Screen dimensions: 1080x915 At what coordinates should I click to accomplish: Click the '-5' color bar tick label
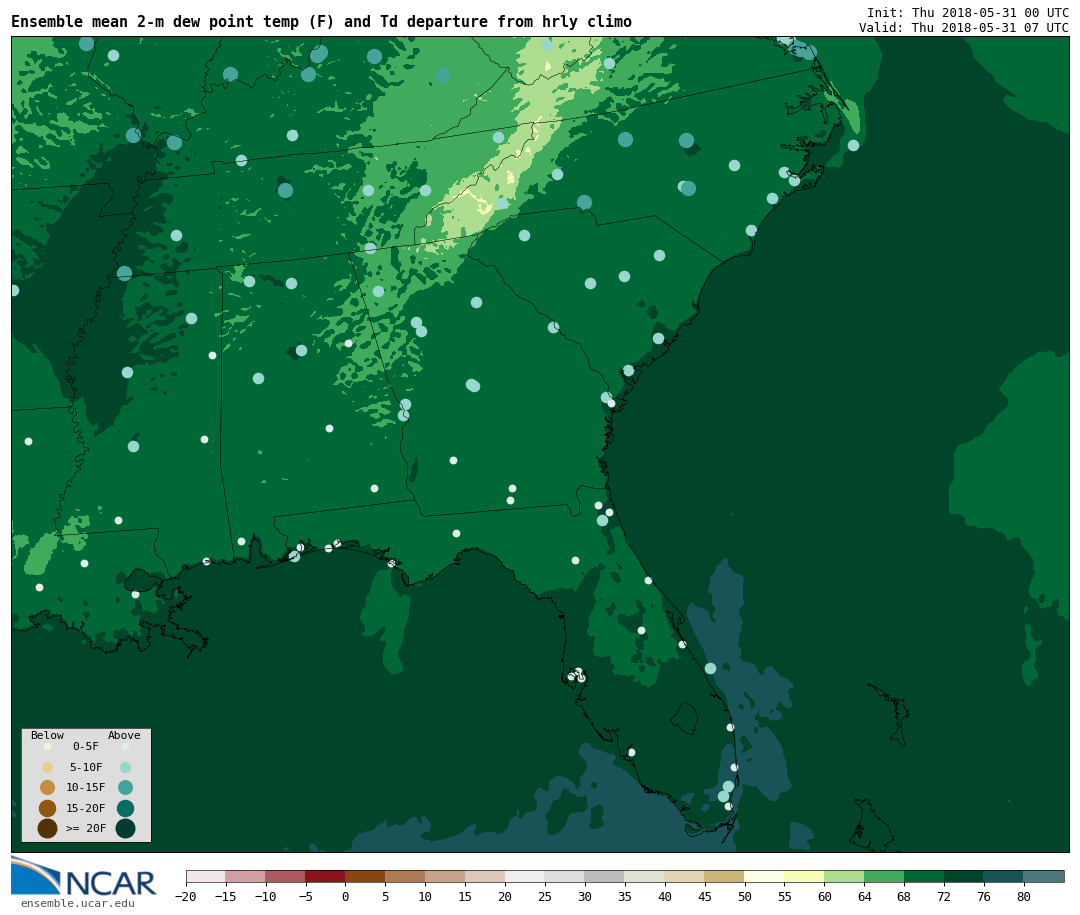pyautogui.click(x=305, y=896)
